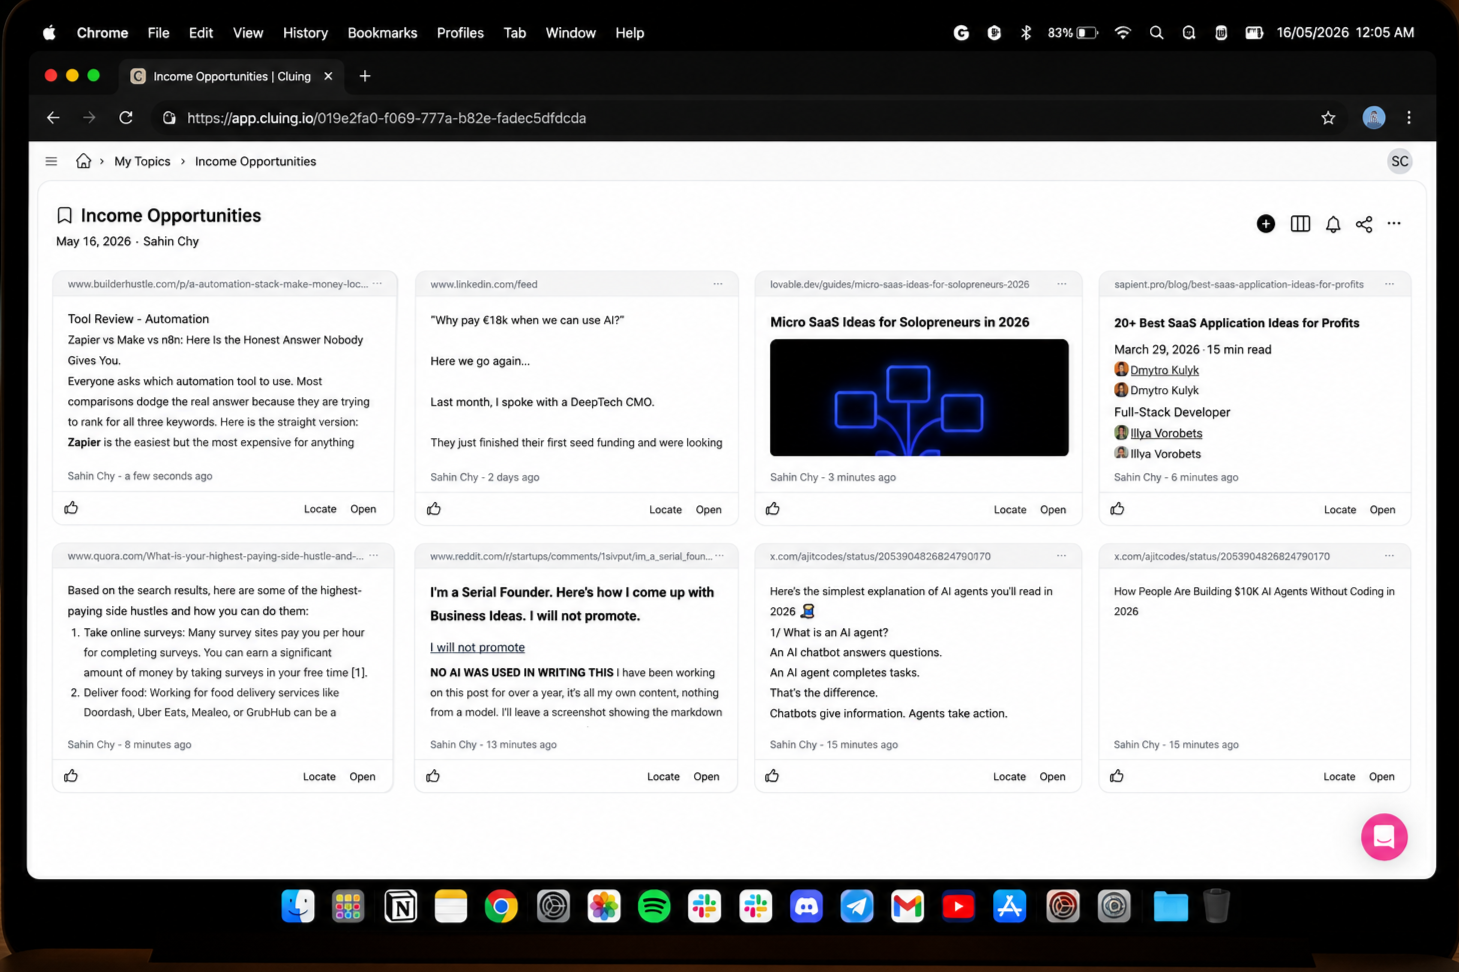
Task: Open ellipsis menu on reddit.com card
Action: click(720, 556)
